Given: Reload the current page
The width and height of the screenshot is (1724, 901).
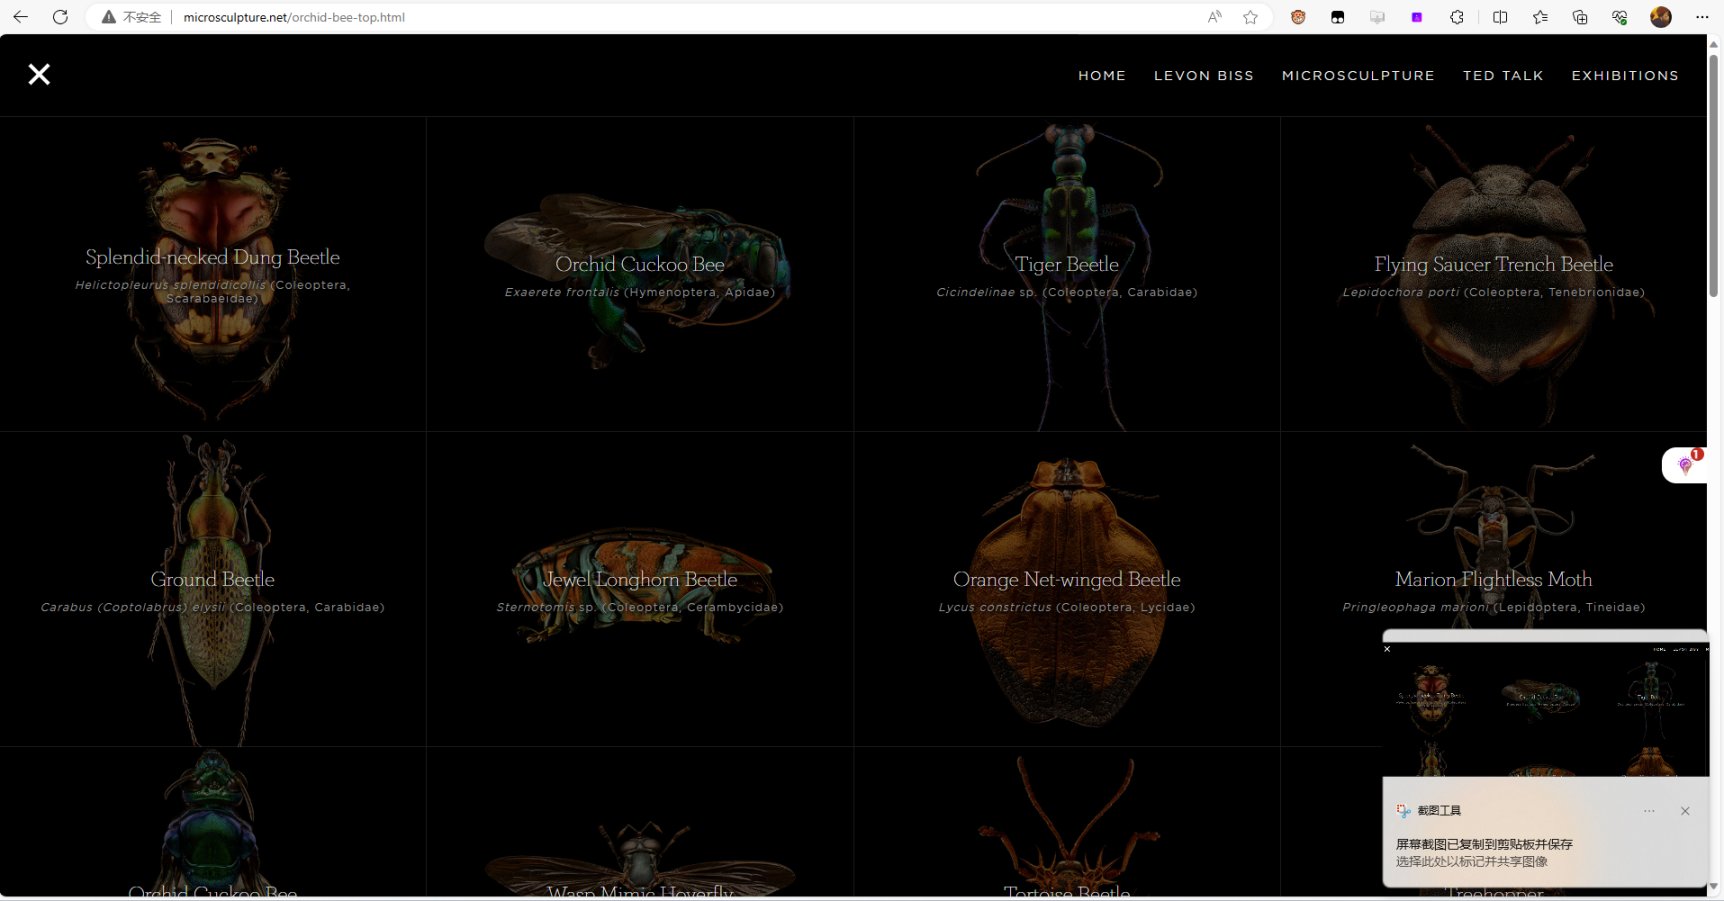Looking at the screenshot, I should tap(60, 17).
